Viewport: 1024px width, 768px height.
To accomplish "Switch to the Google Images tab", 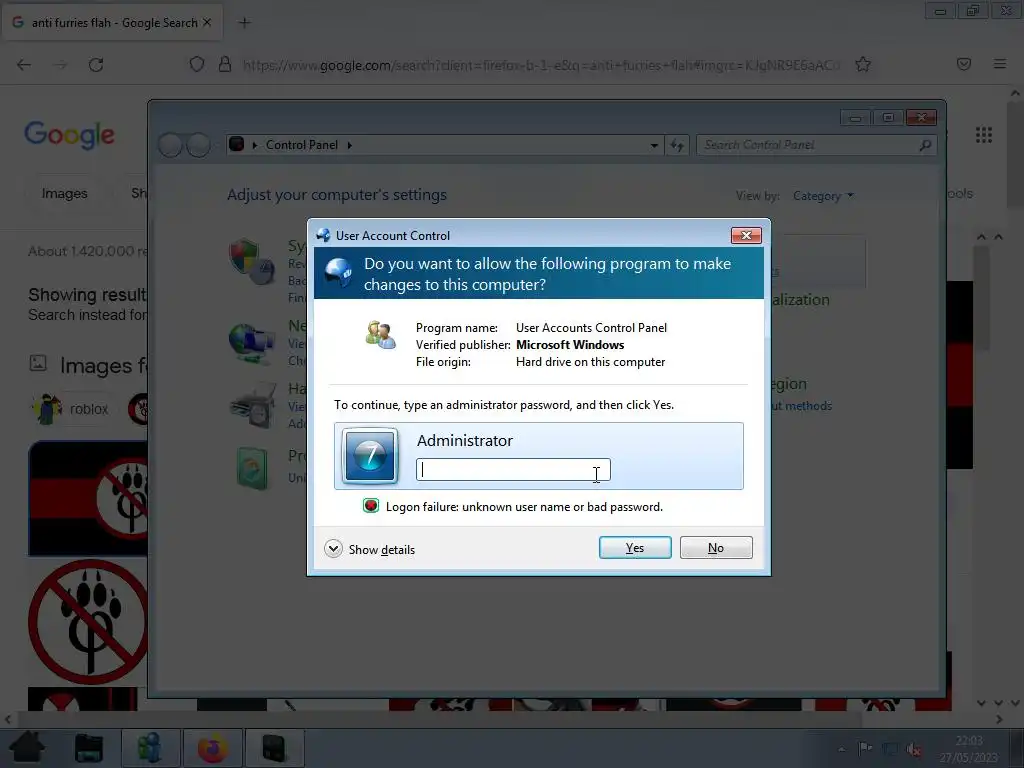I will (x=64, y=193).
